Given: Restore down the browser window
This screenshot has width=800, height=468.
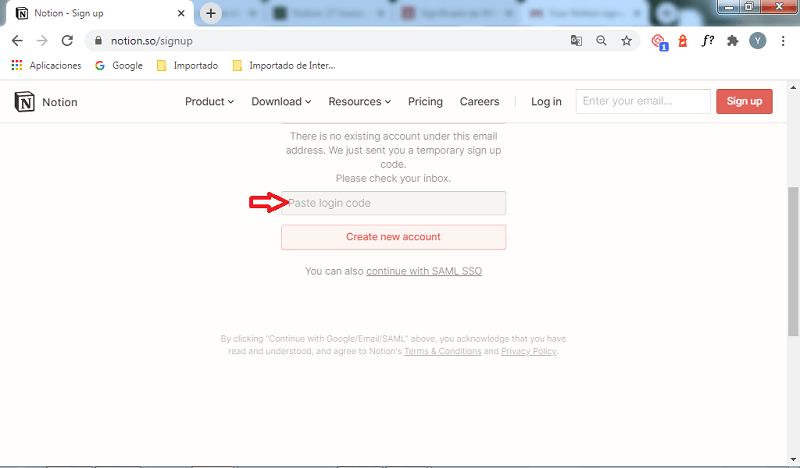Looking at the screenshot, I should click(x=749, y=6).
